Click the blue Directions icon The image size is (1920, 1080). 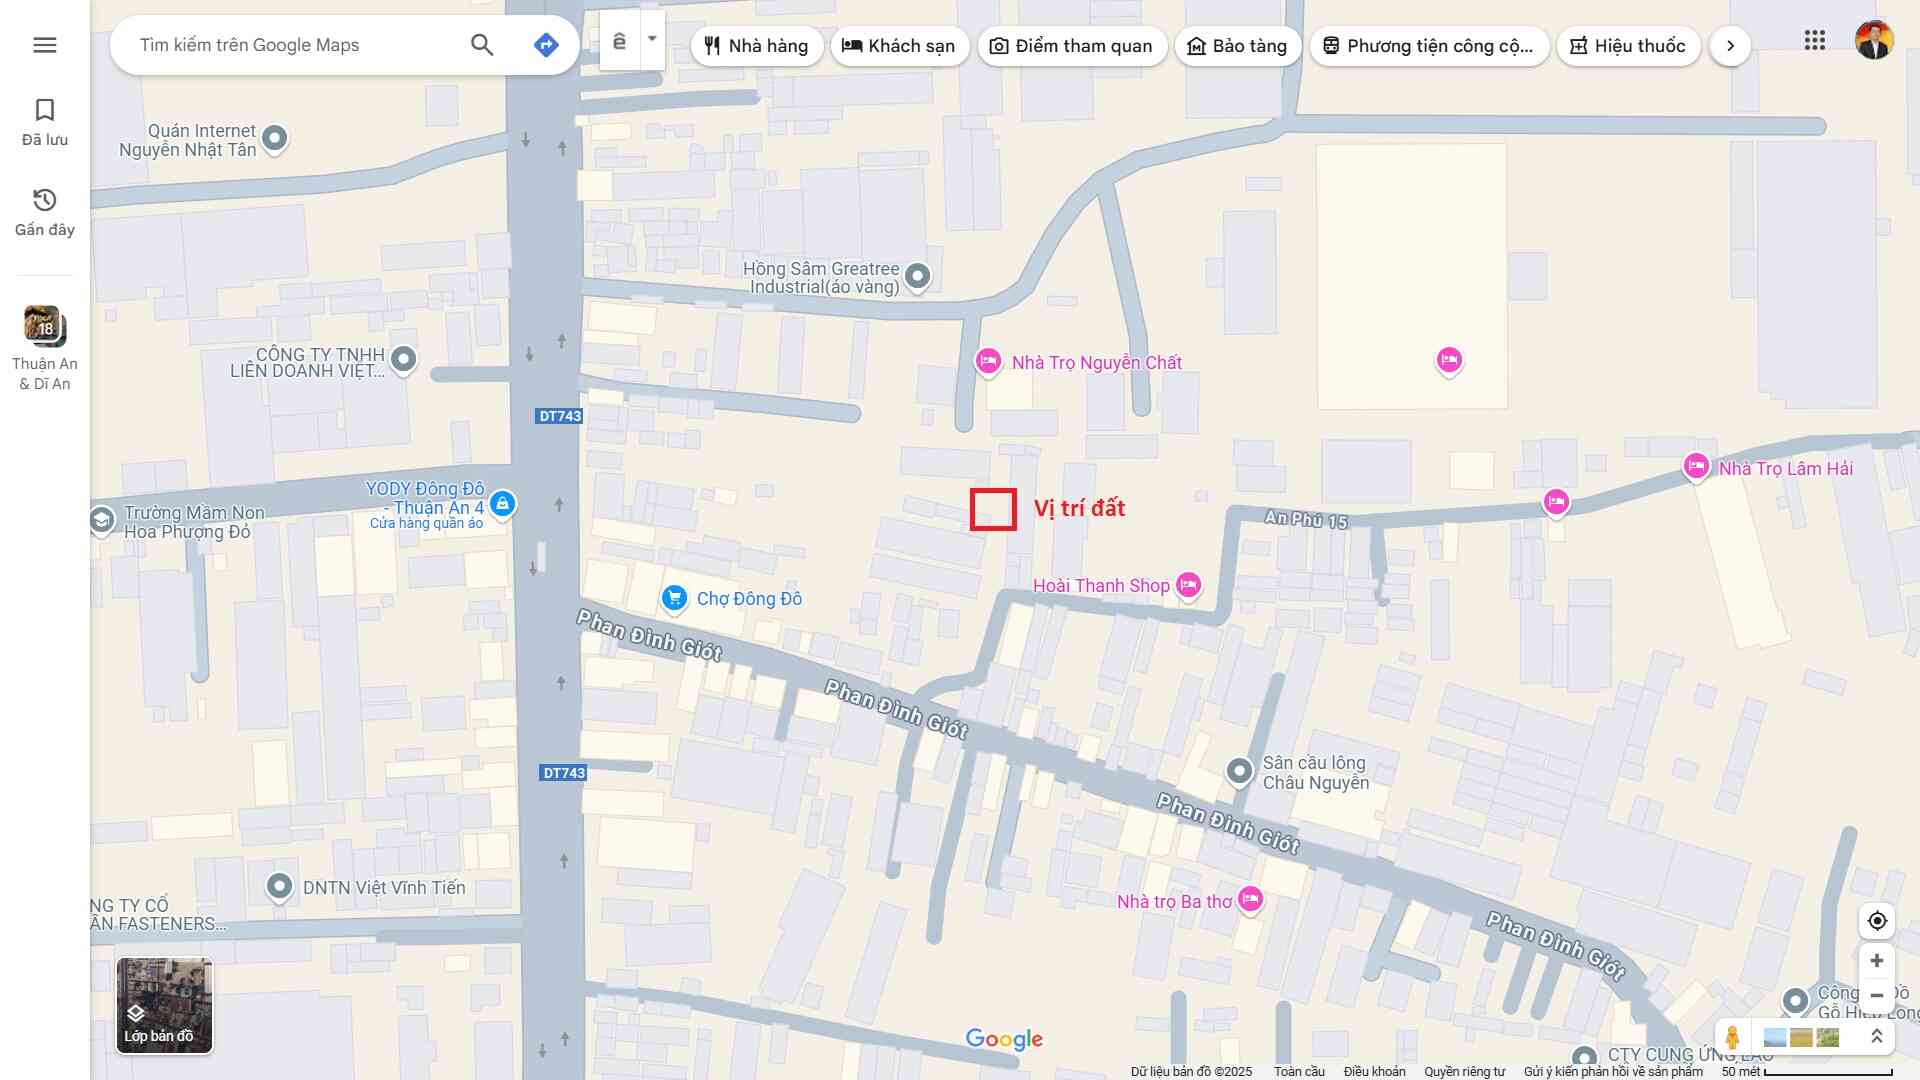pos(546,45)
